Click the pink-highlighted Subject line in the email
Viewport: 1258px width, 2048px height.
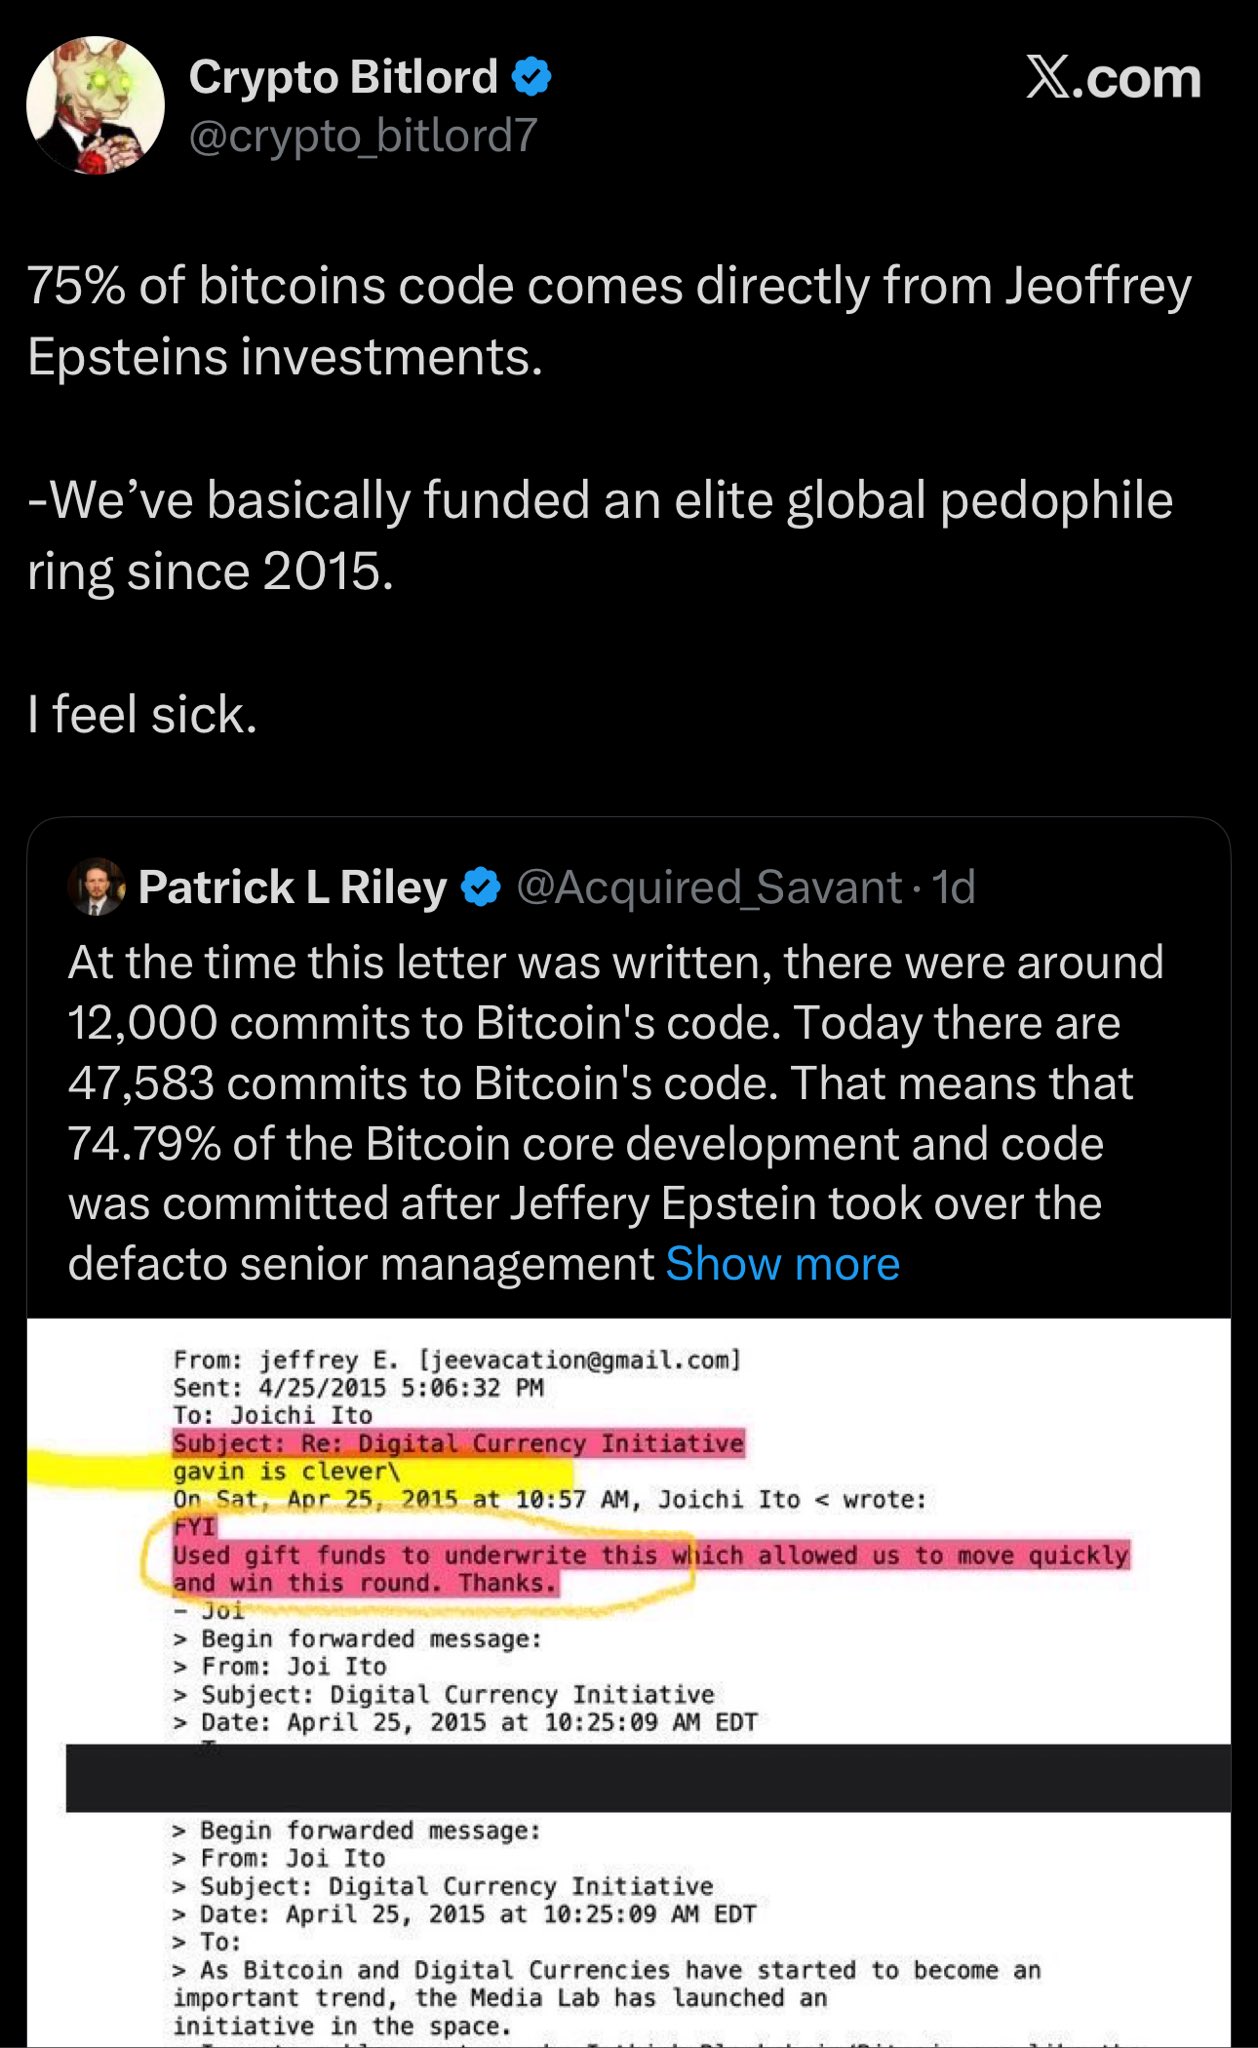click(458, 1443)
